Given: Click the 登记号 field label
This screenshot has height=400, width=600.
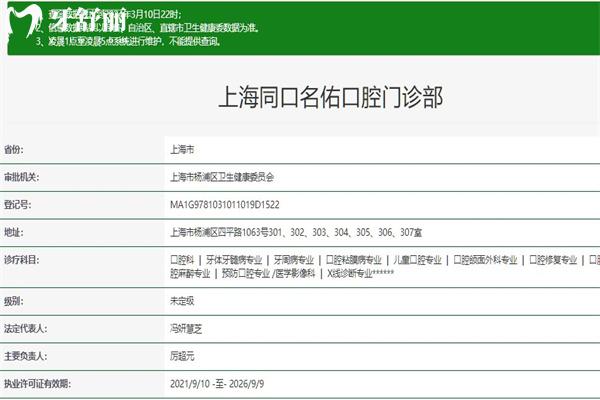Looking at the screenshot, I should click(x=17, y=205).
